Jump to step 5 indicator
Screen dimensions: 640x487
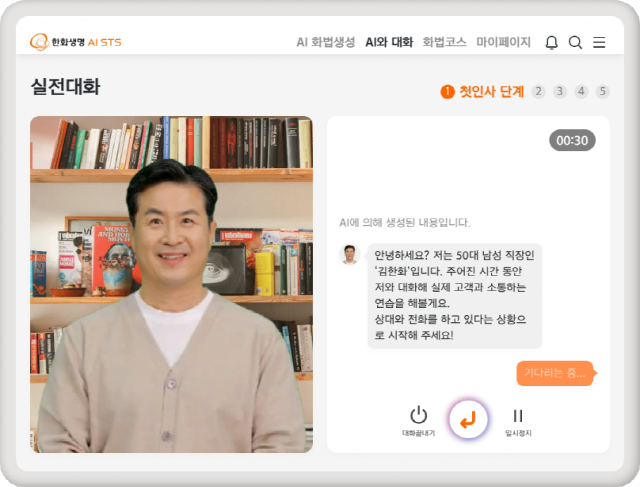click(603, 91)
